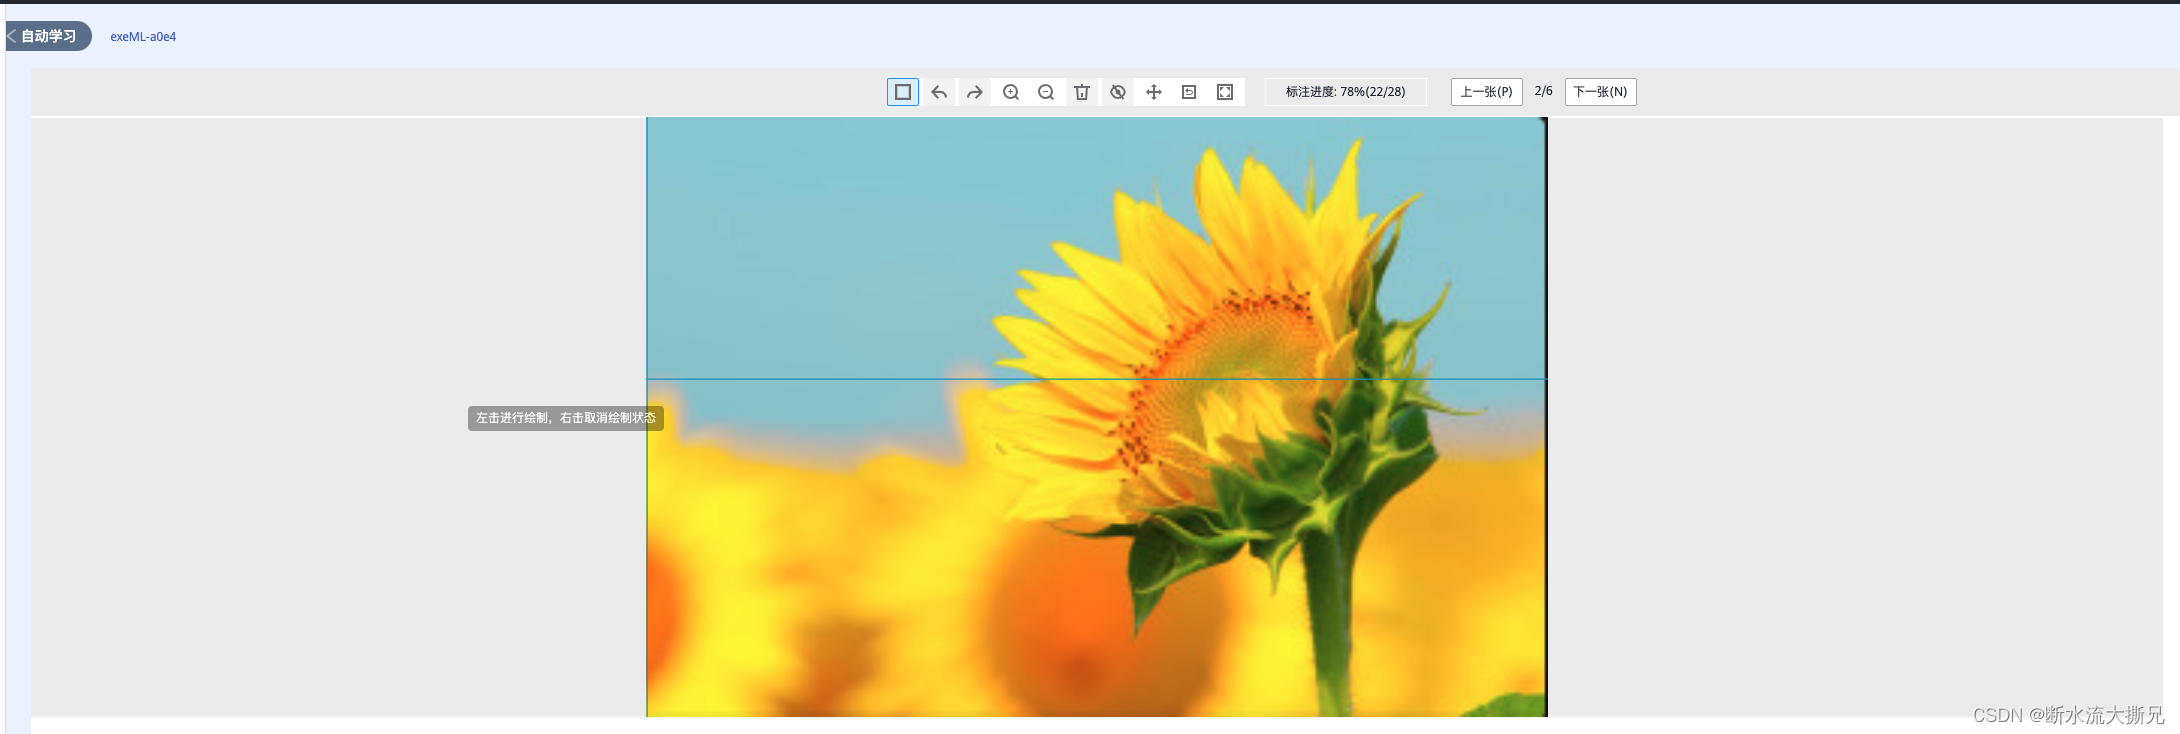Zoom in on the sunflower image
The height and width of the screenshot is (734, 2180).
(x=1011, y=92)
